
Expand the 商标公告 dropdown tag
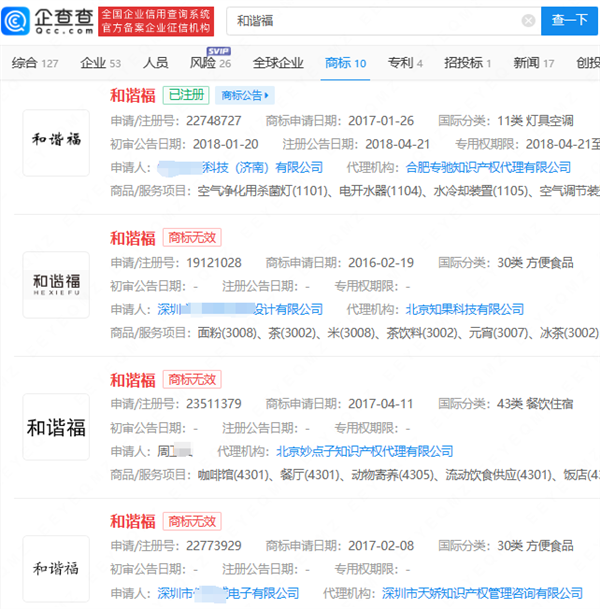coord(246,95)
